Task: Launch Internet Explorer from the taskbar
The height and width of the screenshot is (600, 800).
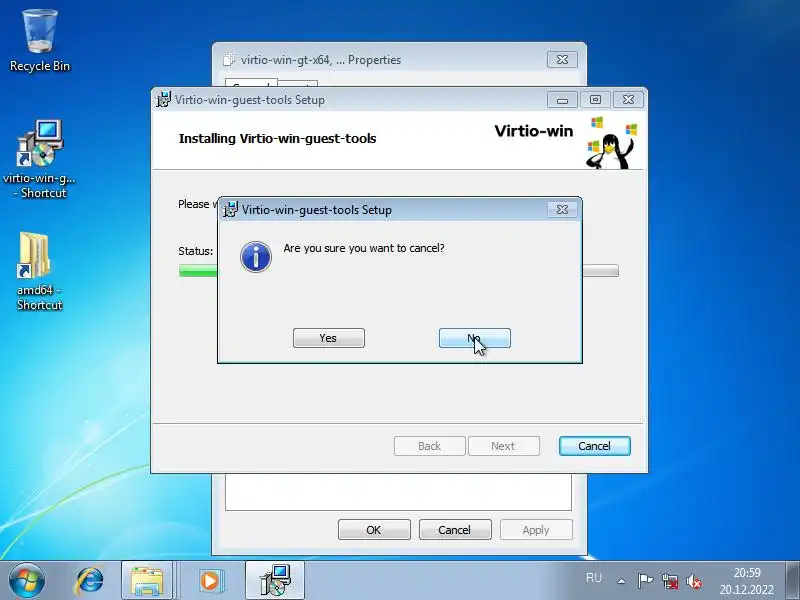Action: 89,581
